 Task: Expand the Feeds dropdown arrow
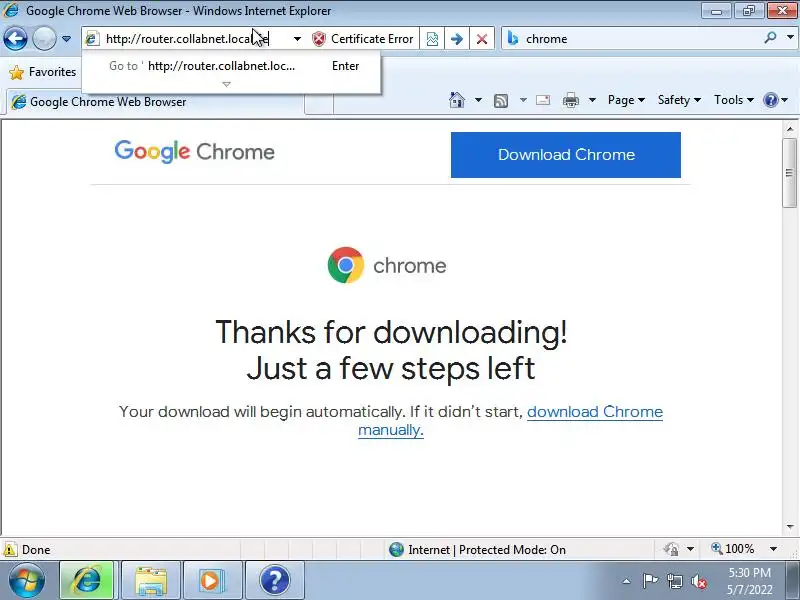tap(523, 100)
